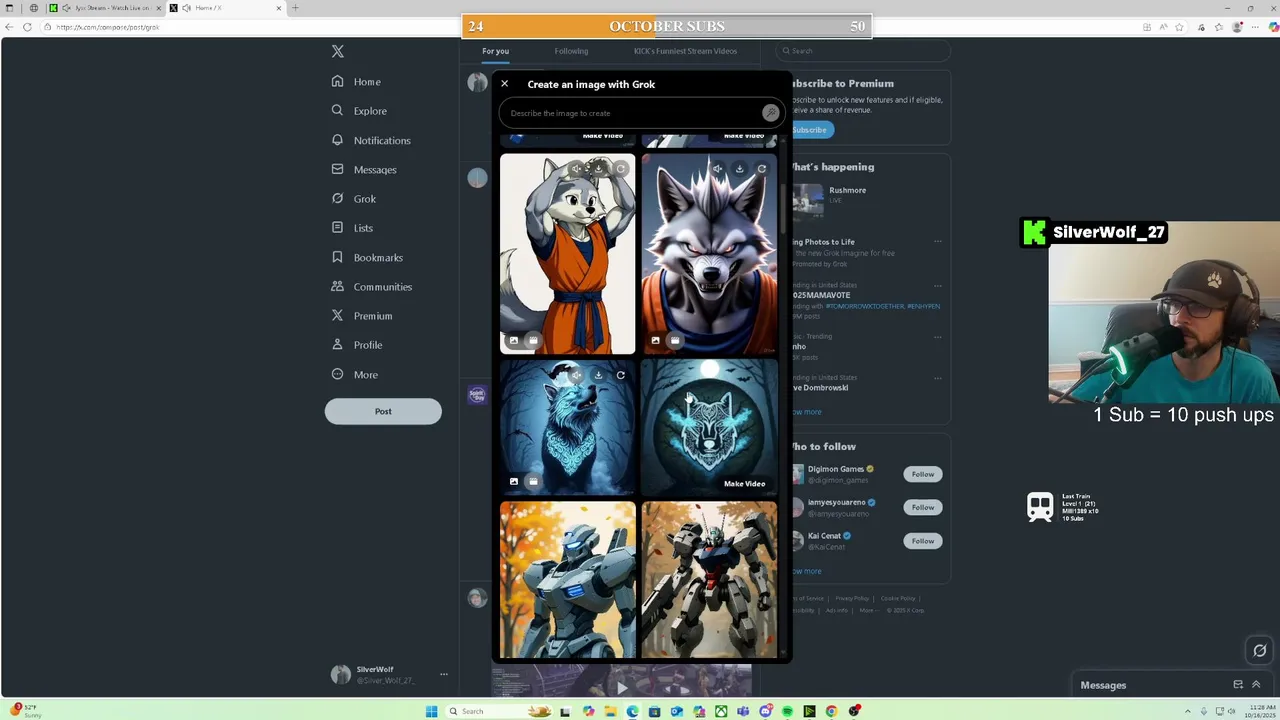1280x720 pixels.
Task: Download the howling blue wolf image
Action: point(598,375)
